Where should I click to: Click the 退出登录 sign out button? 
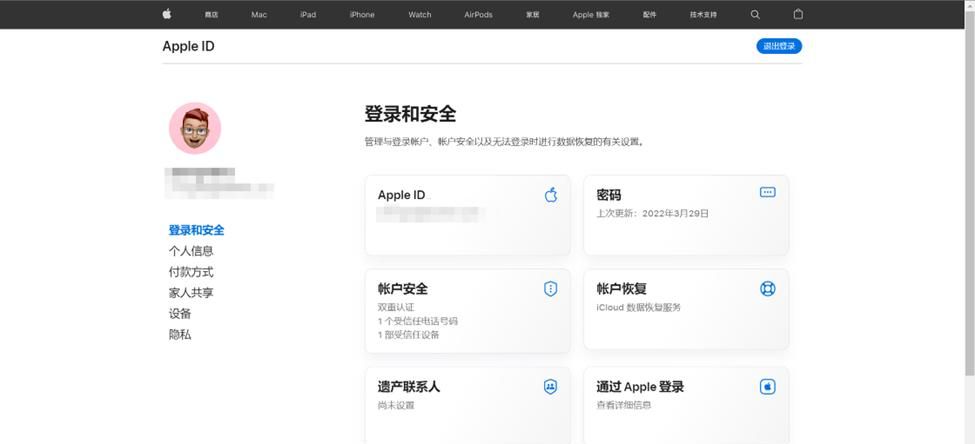(x=779, y=46)
